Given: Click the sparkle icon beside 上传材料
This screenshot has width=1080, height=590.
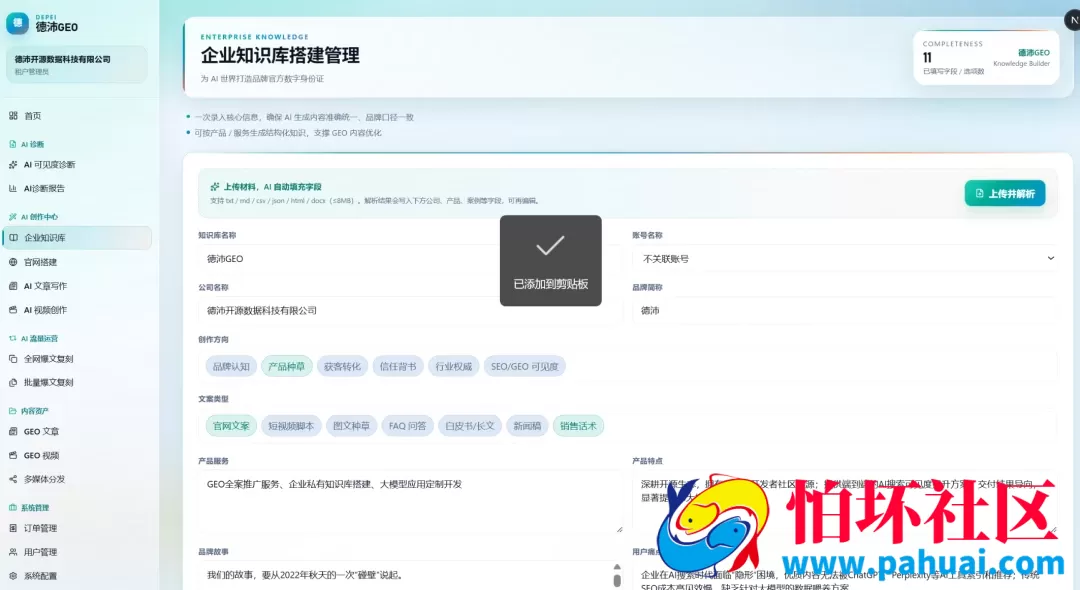Looking at the screenshot, I should (215, 187).
